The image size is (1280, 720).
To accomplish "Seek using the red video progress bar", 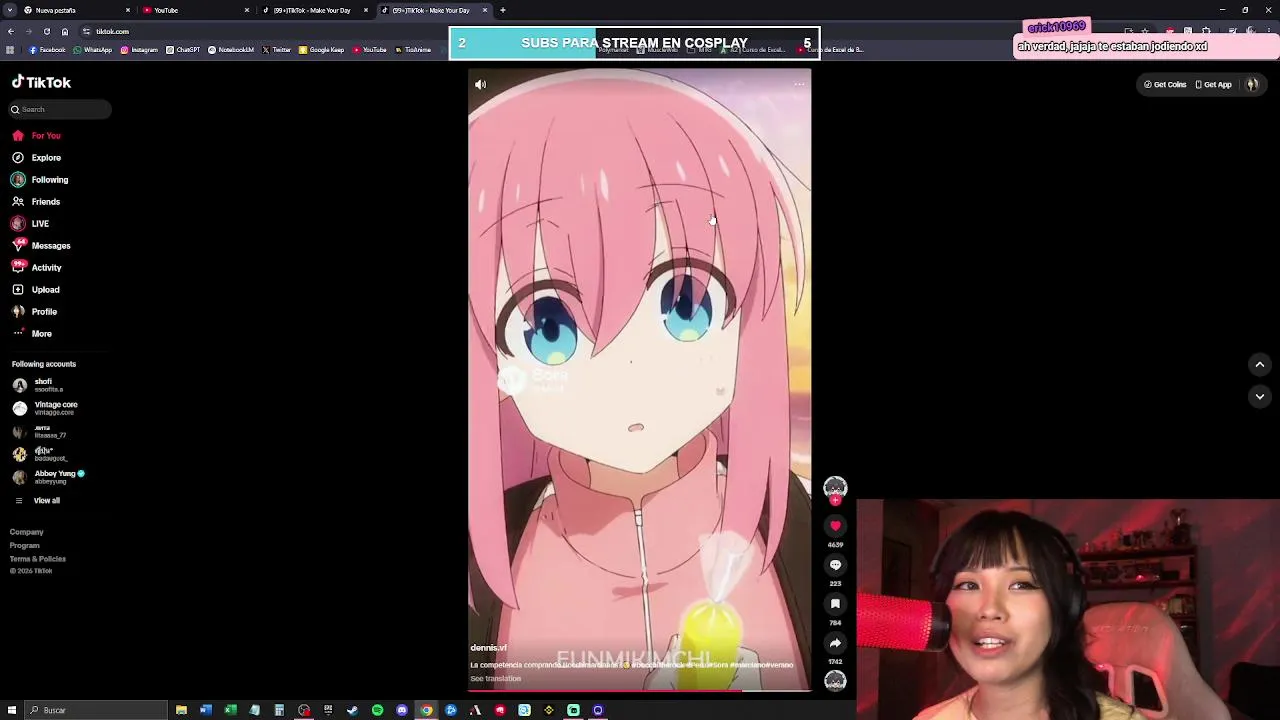I will 640,690.
